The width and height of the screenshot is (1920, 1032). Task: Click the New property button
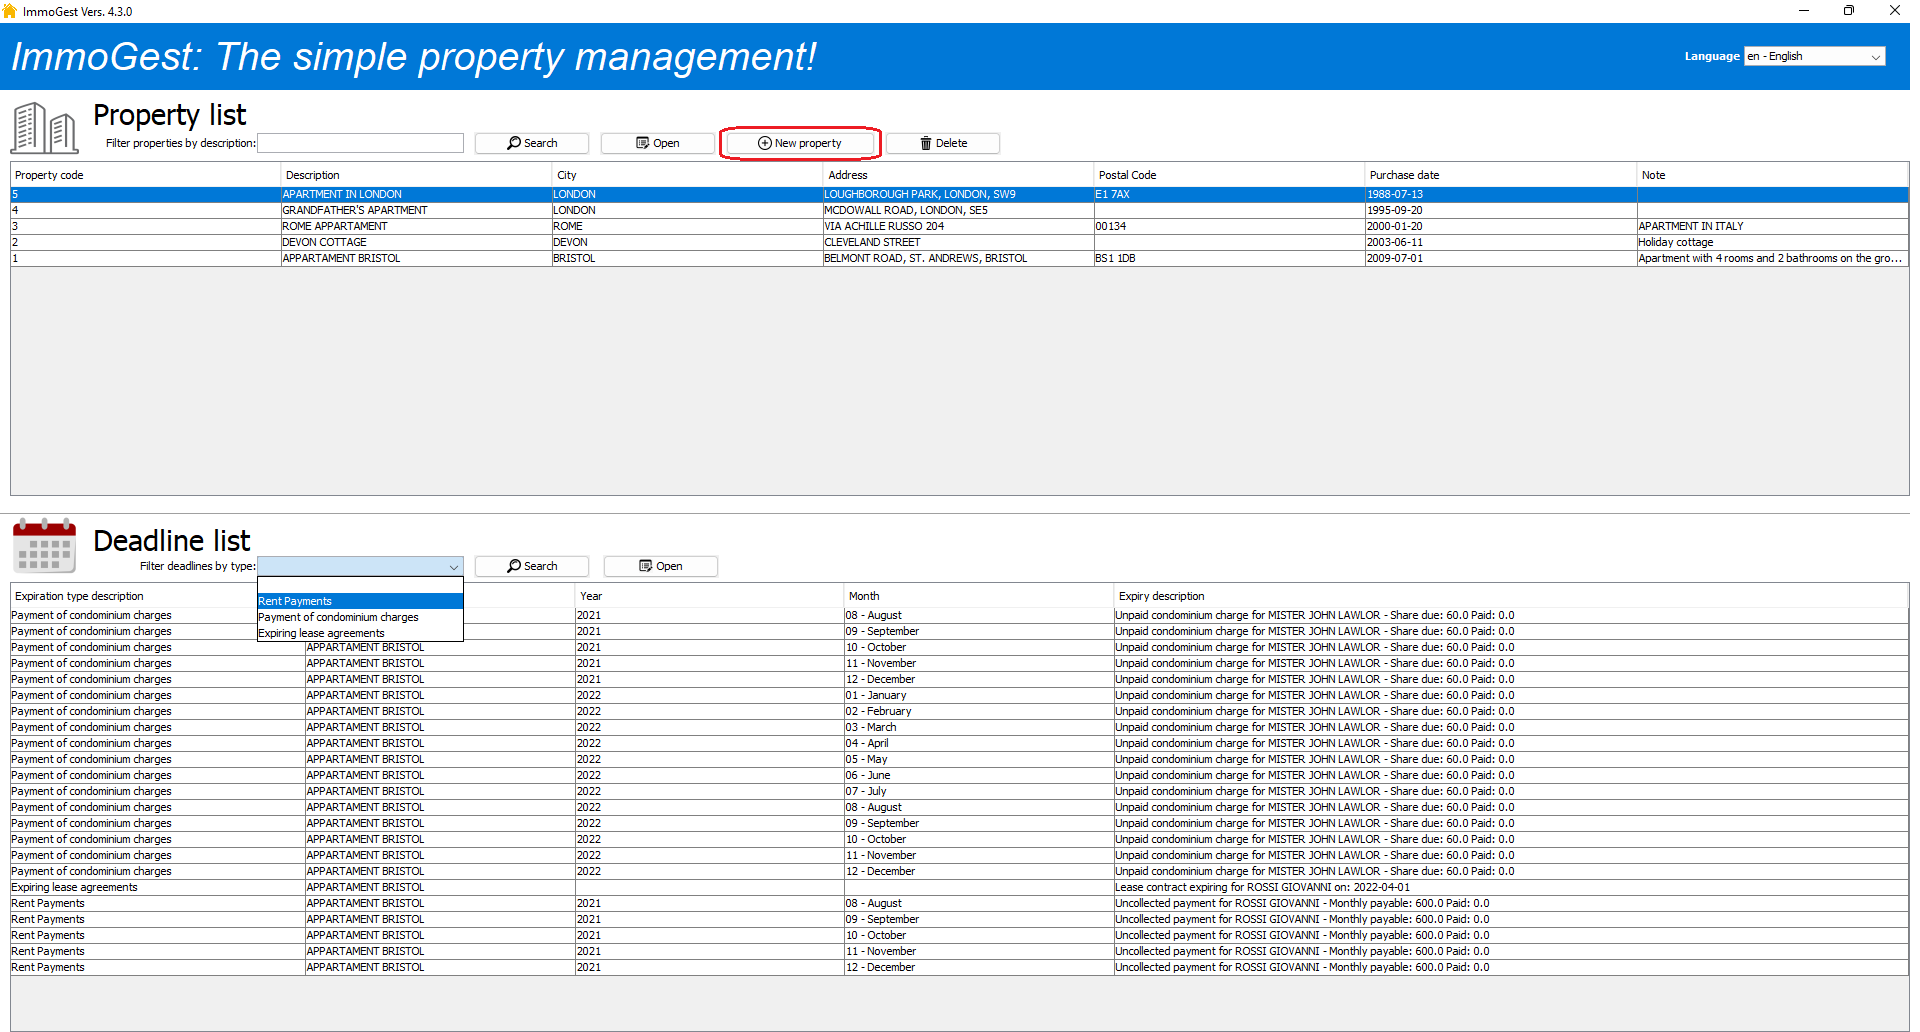click(x=800, y=143)
